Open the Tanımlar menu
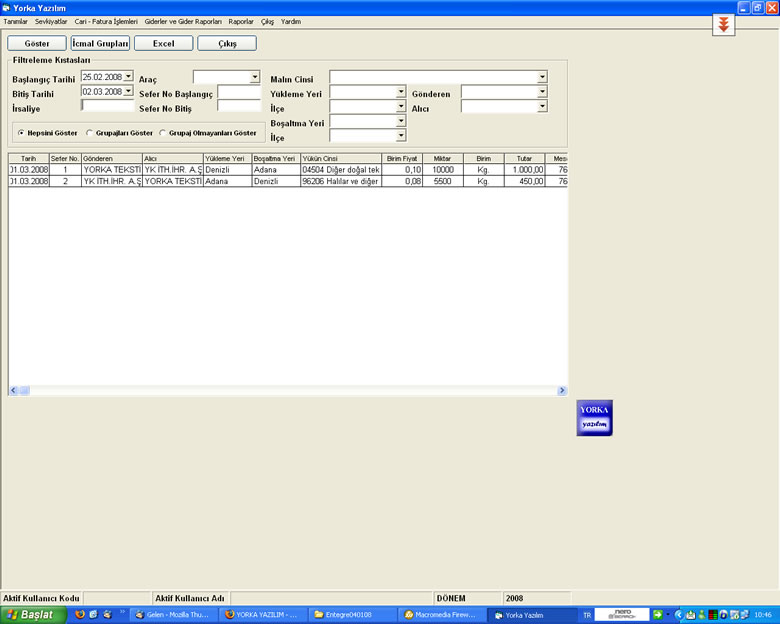780x624 pixels. (x=15, y=21)
